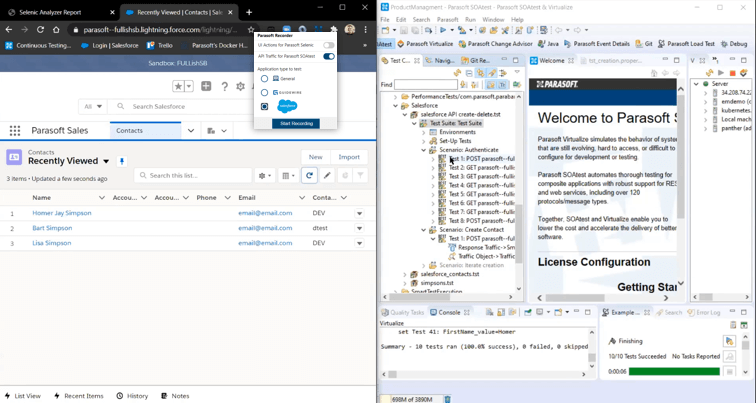Open favorites list dropdown next to the star
The width and height of the screenshot is (756, 403).
[x=189, y=86]
